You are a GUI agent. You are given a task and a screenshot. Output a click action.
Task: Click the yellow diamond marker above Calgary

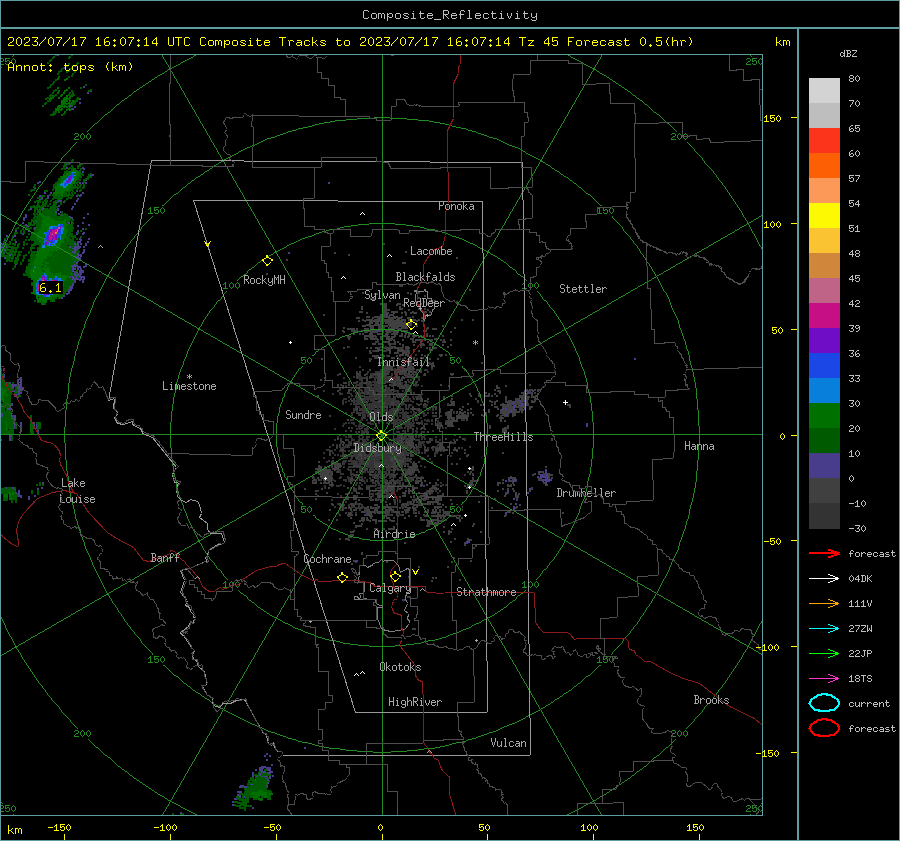(395, 576)
